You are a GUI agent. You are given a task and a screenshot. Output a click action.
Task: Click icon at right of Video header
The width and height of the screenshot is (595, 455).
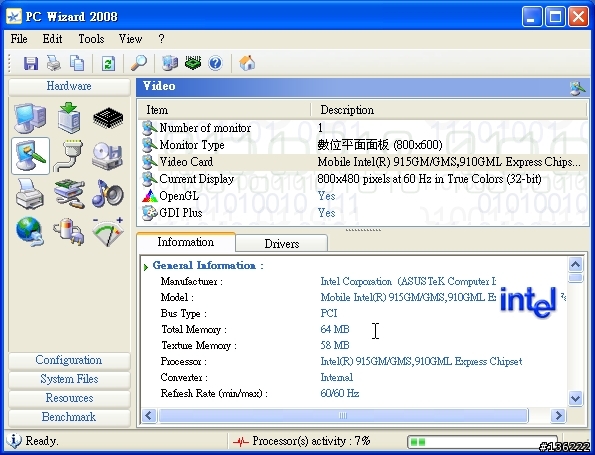pyautogui.click(x=578, y=88)
